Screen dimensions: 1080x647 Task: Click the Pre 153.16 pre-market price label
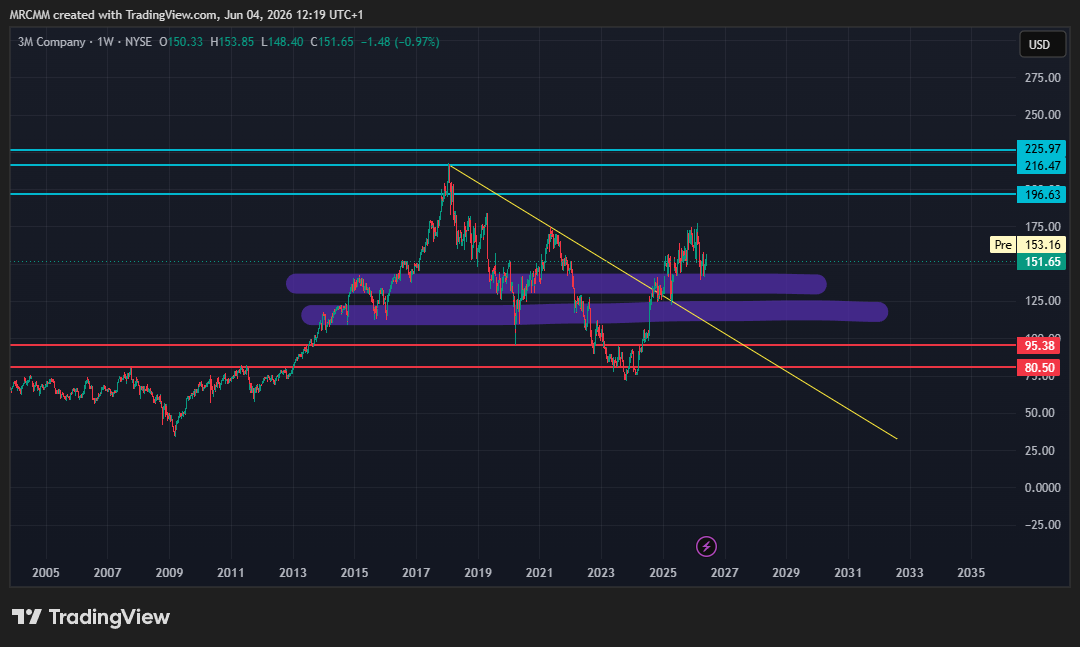pos(1028,245)
